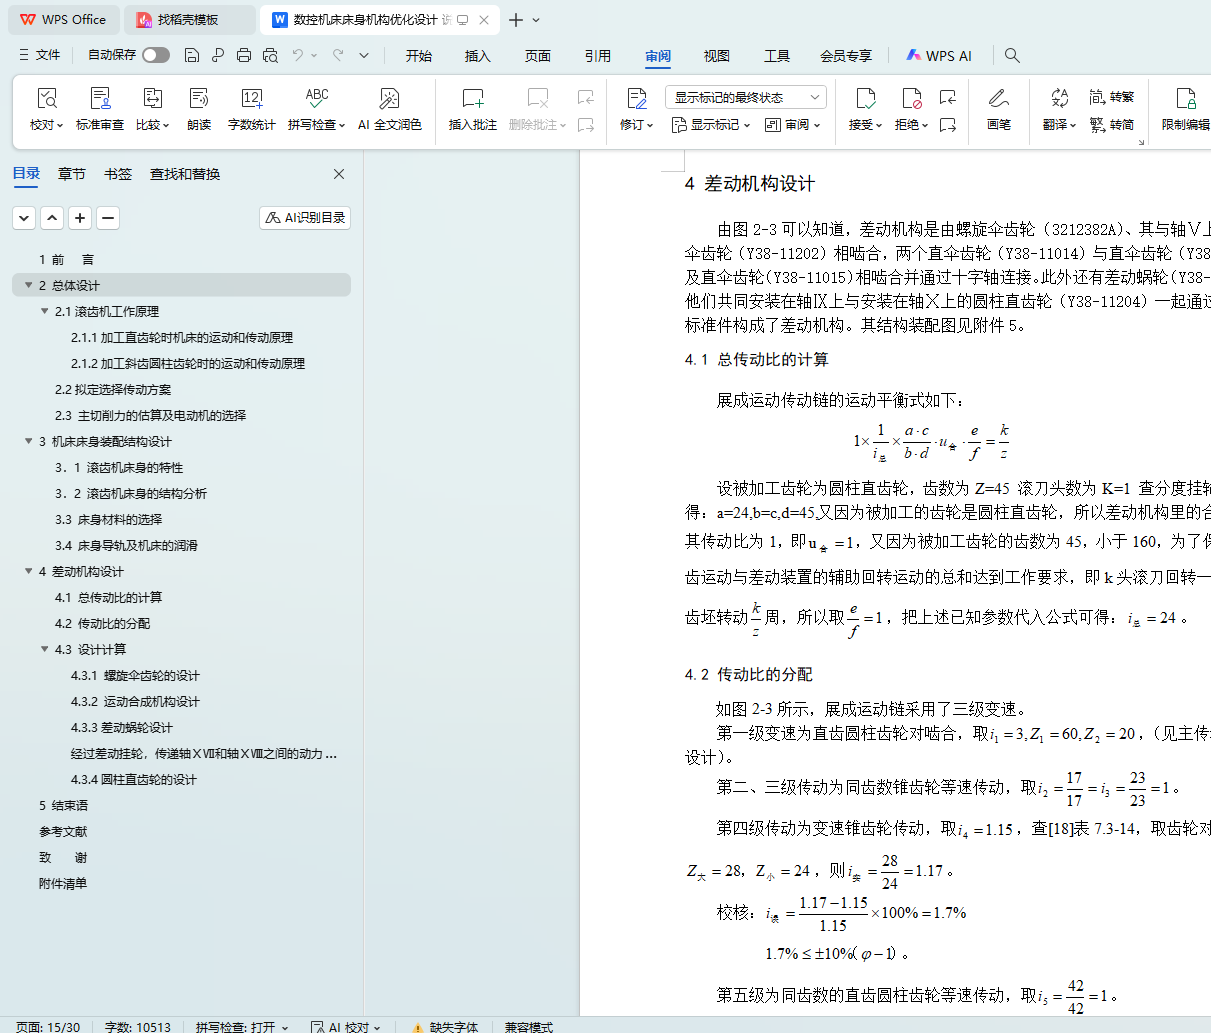
Task: Open the 显示标记的最终状态 dropdown
Action: [745, 97]
